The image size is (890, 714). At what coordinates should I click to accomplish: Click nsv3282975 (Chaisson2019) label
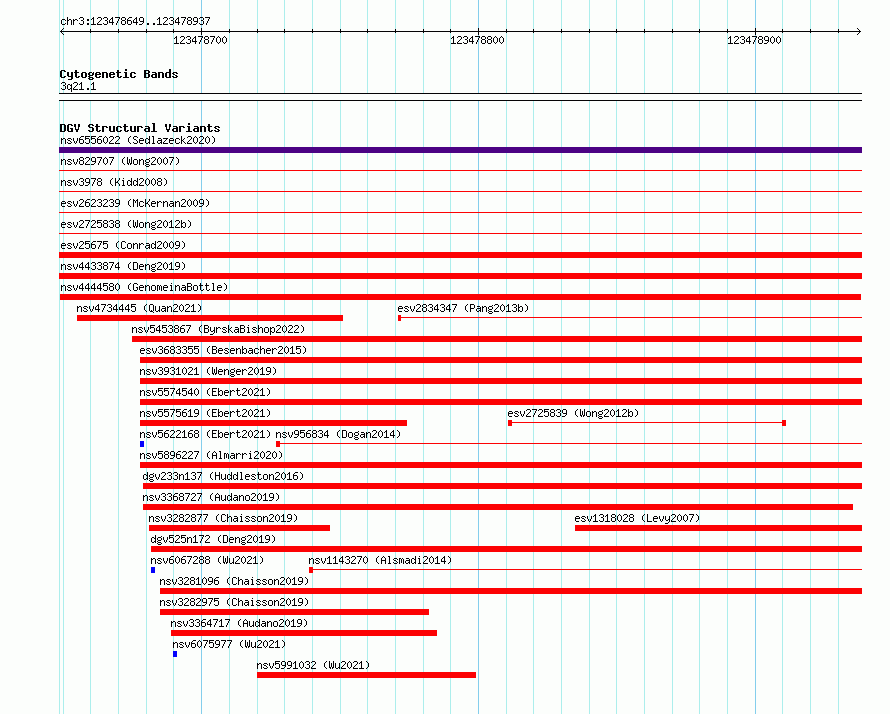[x=234, y=602]
